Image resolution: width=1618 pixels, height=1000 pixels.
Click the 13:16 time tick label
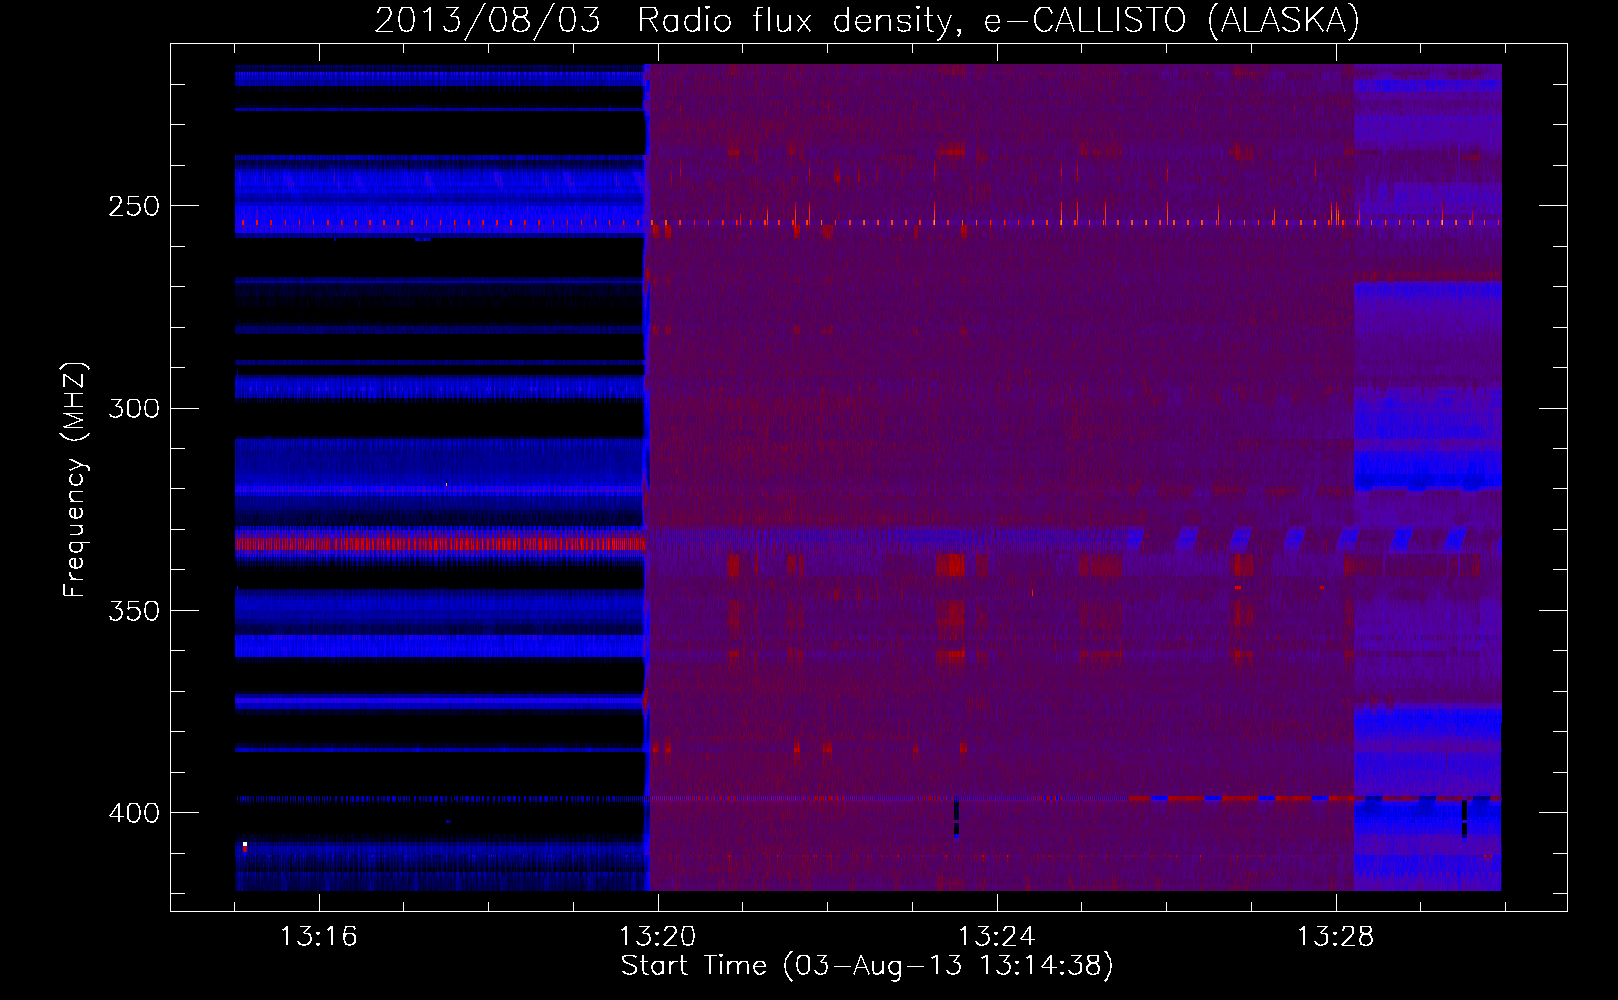click(x=318, y=937)
